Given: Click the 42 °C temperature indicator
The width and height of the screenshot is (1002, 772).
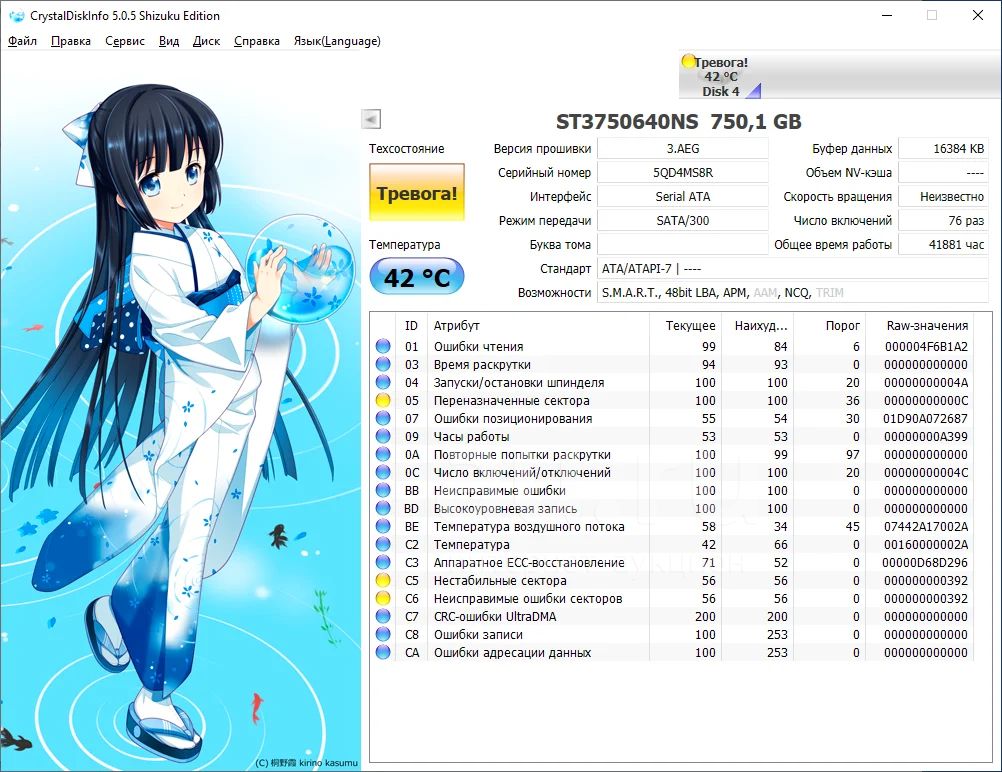Looking at the screenshot, I should tap(417, 276).
